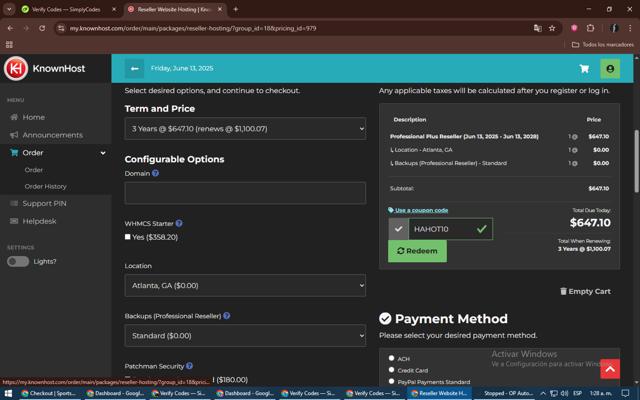Screen dimensions: 640x400
Task: Click the volume icon in system tray
Action: tap(564, 393)
